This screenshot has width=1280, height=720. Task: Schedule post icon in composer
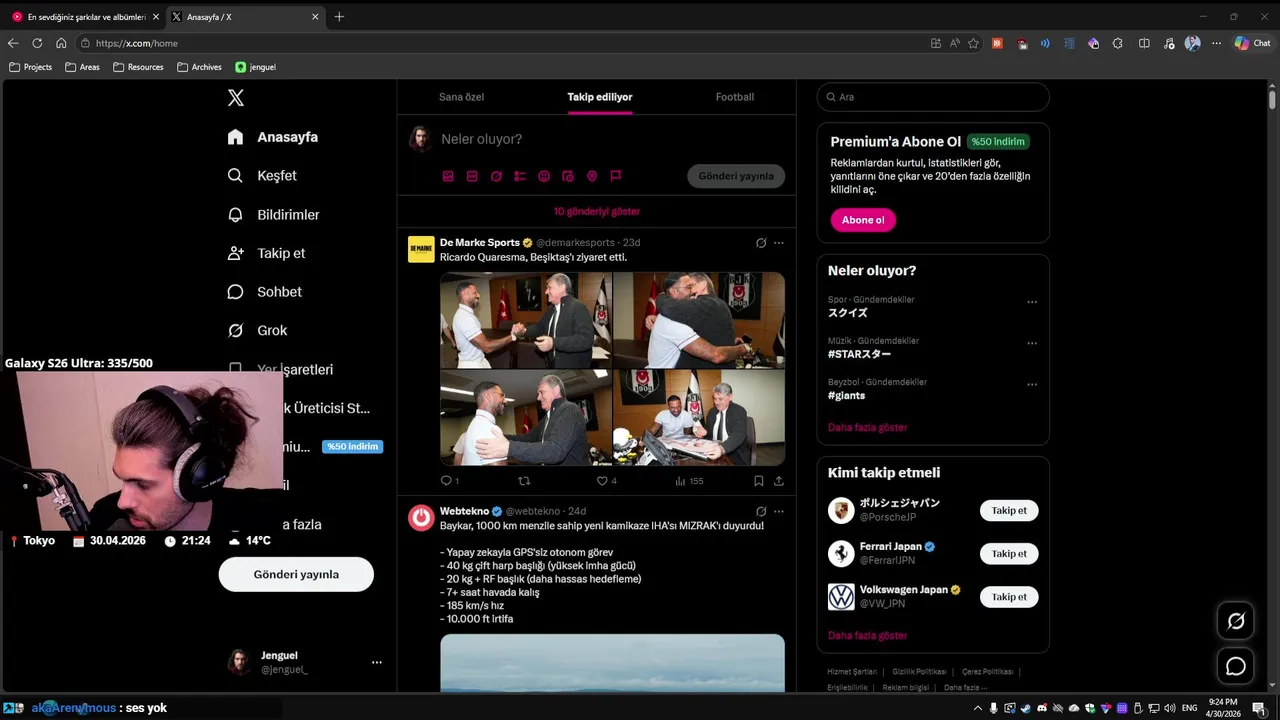[x=568, y=176]
